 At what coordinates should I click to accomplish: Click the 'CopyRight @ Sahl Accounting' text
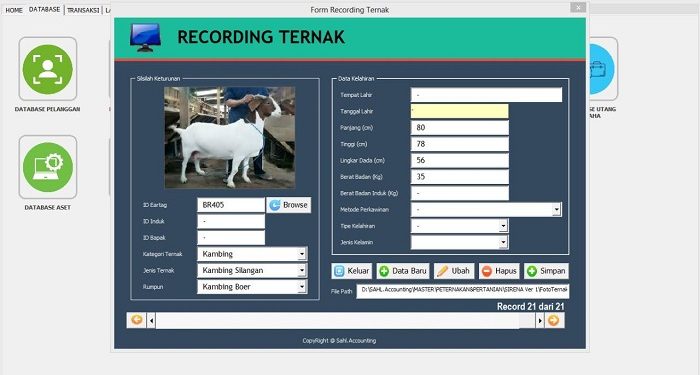point(339,341)
